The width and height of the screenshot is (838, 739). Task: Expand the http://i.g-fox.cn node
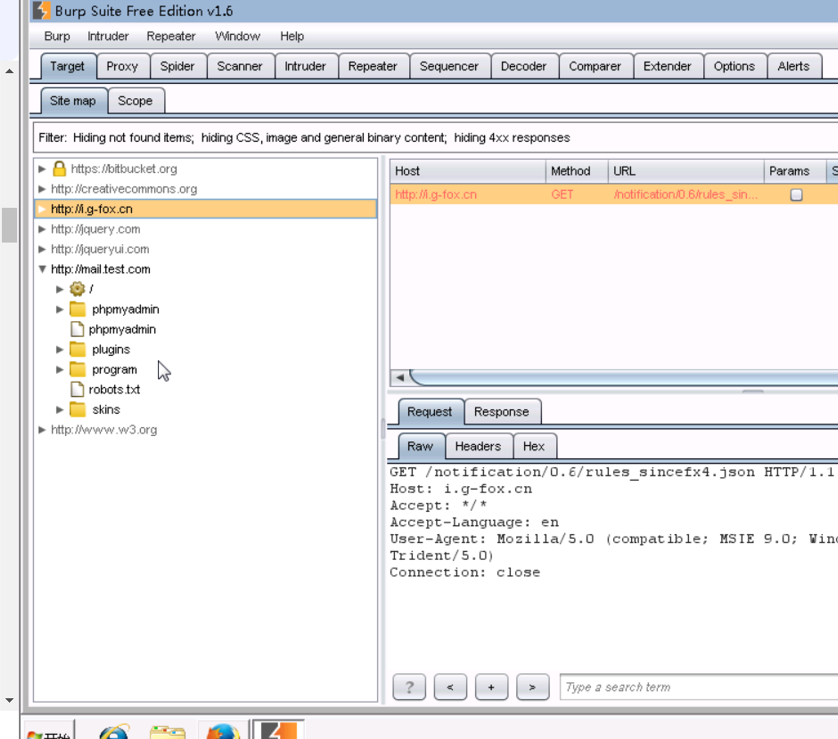point(42,209)
